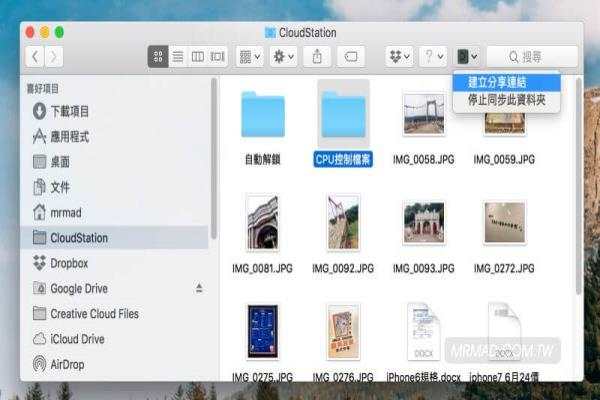
Task: Click the sidebar vertical scrollbar
Action: pyautogui.click(x=214, y=158)
